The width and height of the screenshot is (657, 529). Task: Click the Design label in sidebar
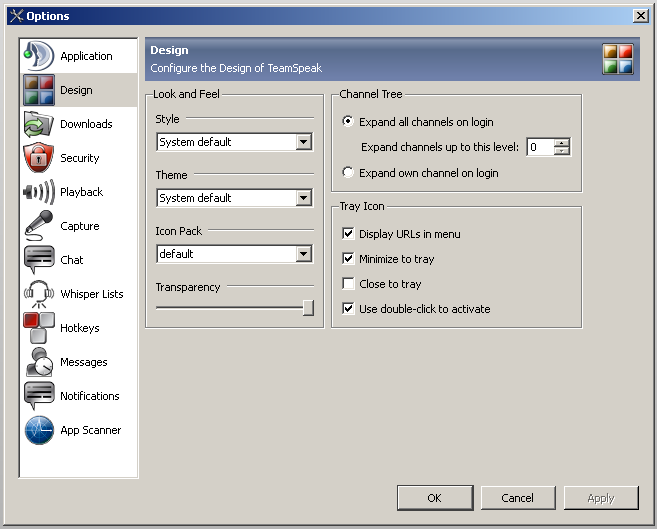[x=76, y=90]
